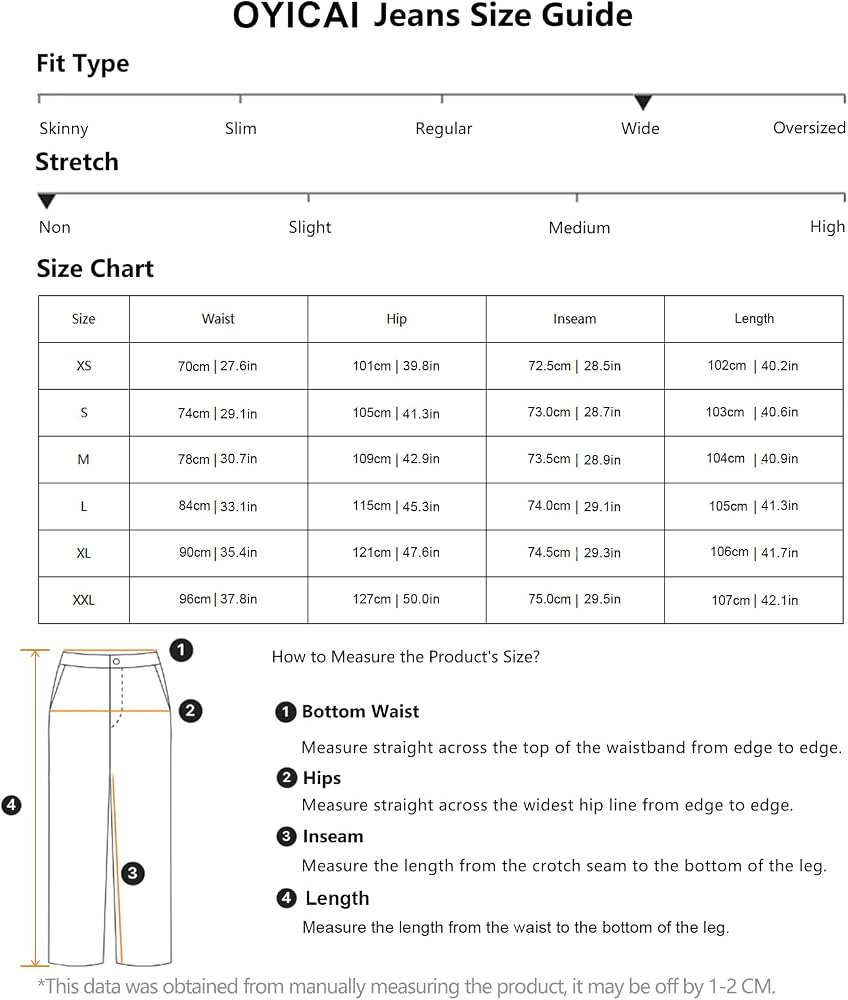Click the number 4 badge left of pants diagram

pos(11,805)
